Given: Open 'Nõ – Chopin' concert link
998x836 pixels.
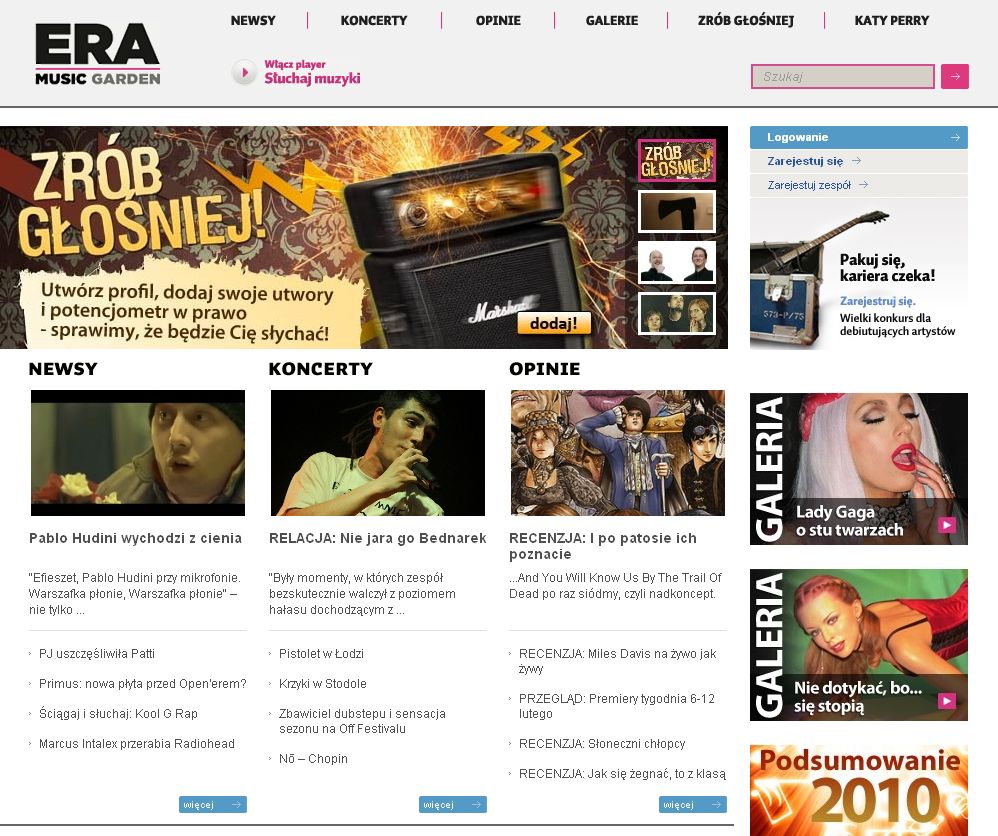Looking at the screenshot, I should pos(313,758).
